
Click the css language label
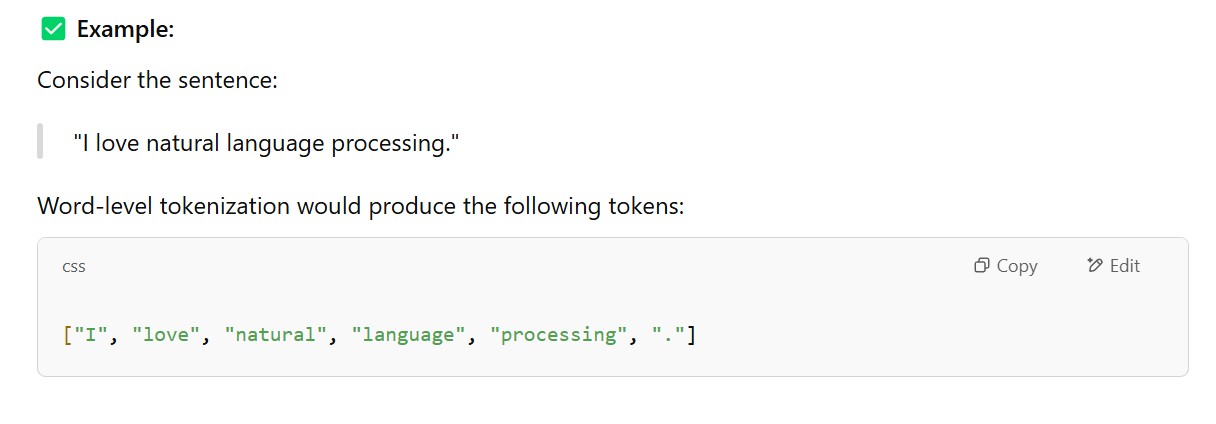(x=74, y=266)
